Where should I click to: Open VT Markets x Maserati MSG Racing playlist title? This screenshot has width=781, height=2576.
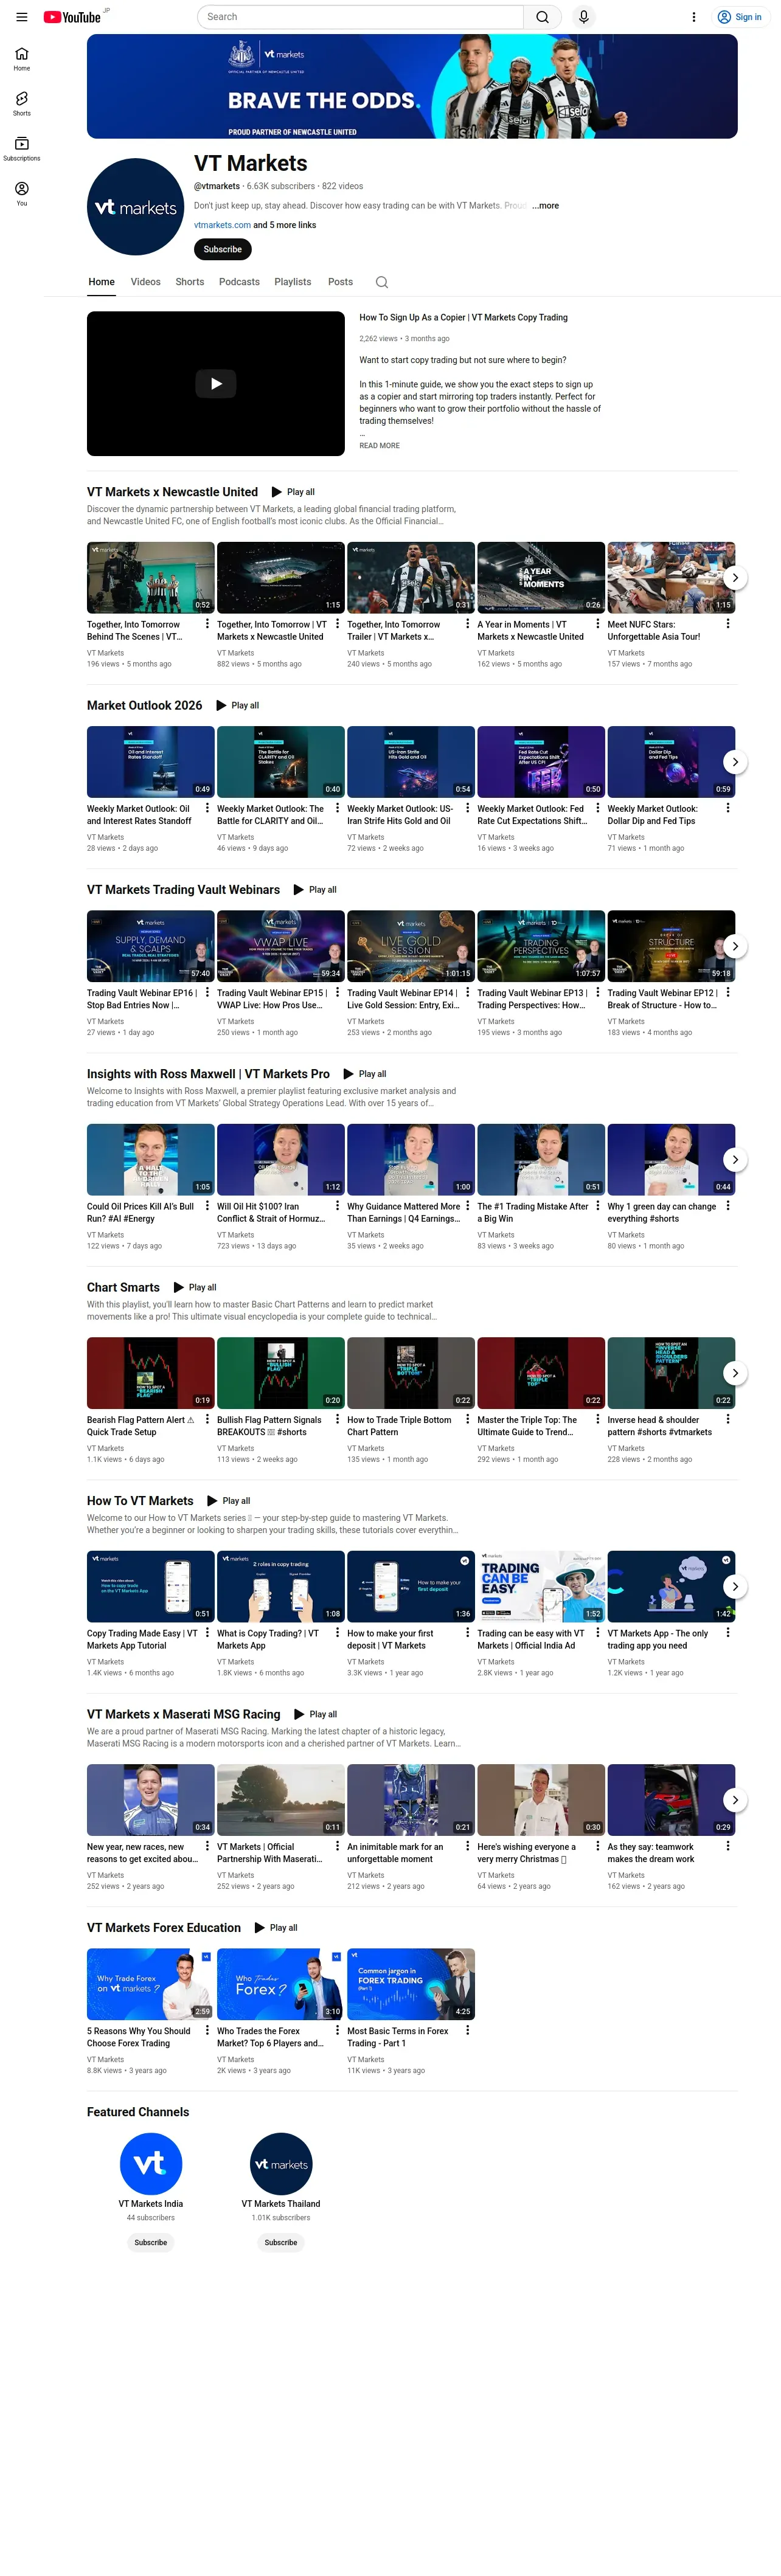[184, 1714]
